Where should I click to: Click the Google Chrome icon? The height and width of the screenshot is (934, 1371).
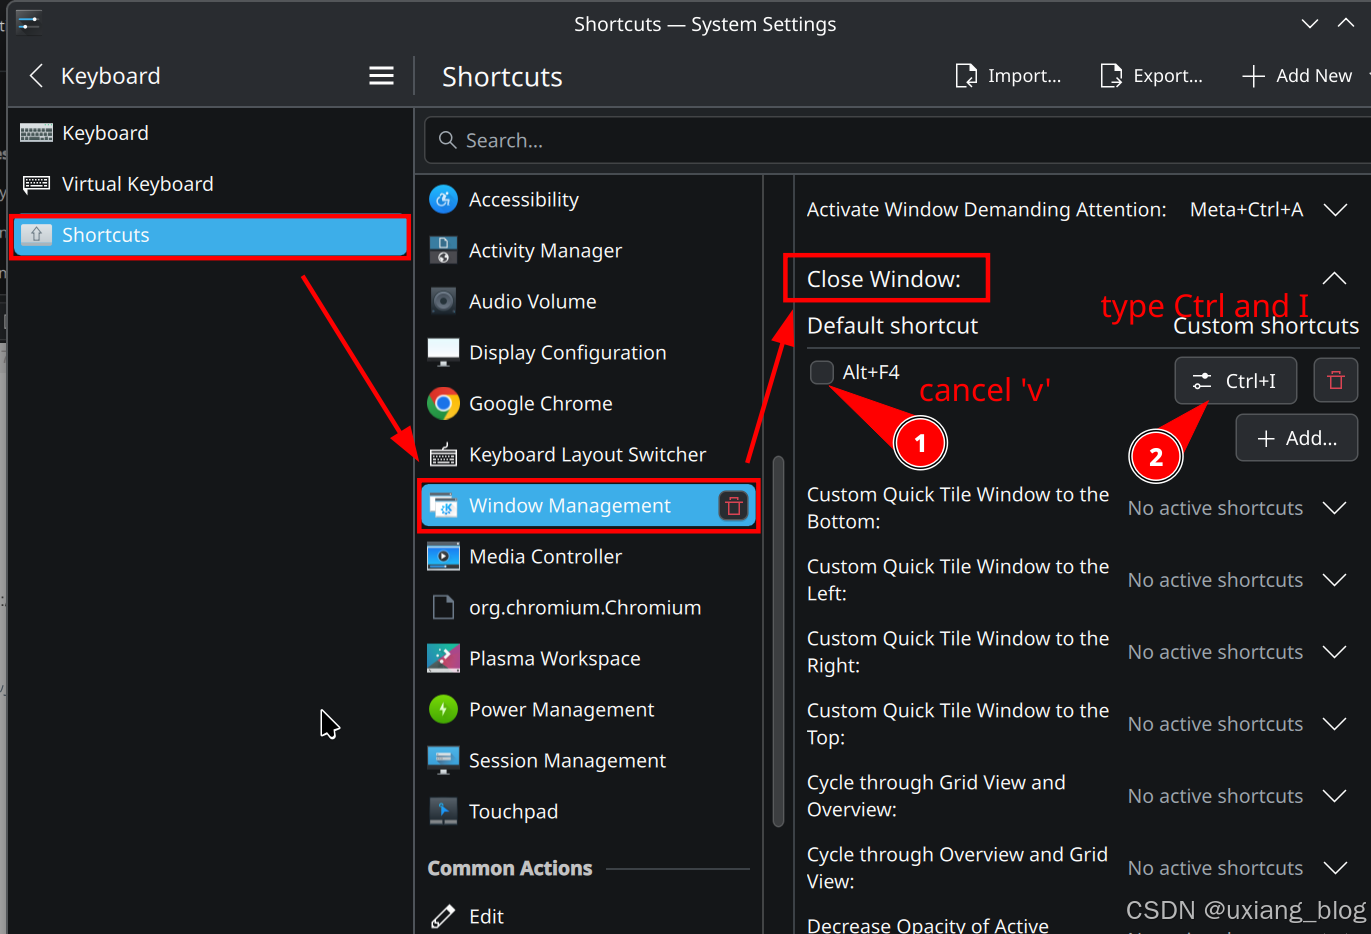[443, 403]
